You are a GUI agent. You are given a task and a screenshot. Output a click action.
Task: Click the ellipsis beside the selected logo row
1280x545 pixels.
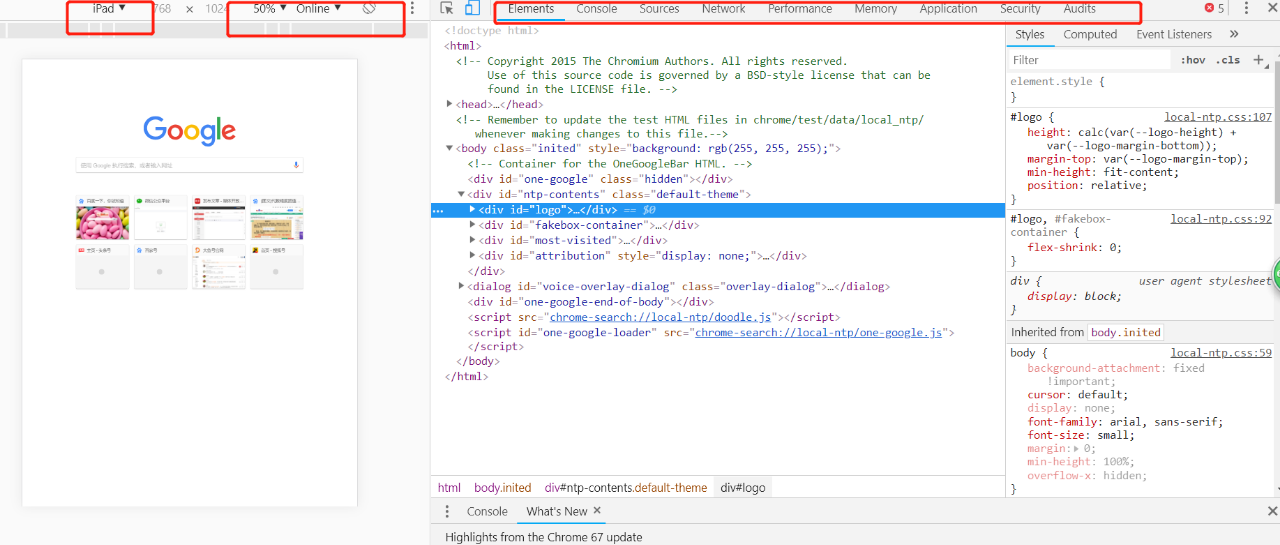pyautogui.click(x=437, y=210)
